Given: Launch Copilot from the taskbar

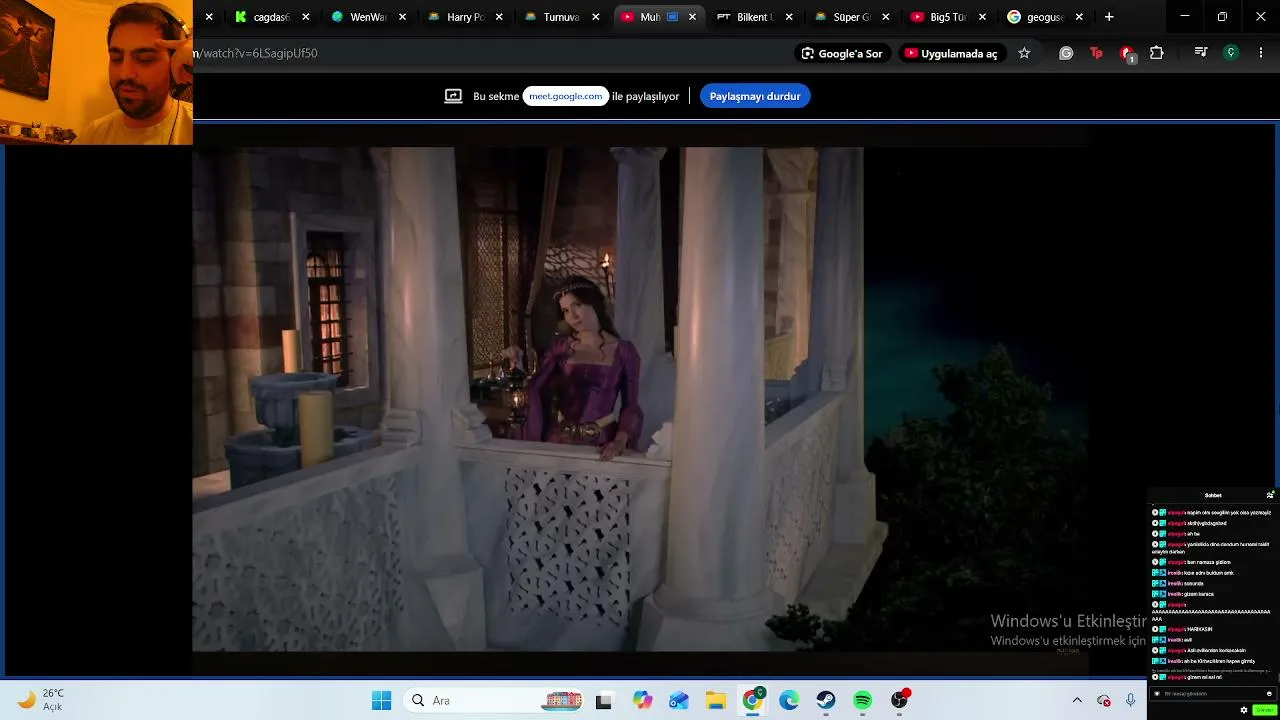Looking at the screenshot, I should 642,701.
